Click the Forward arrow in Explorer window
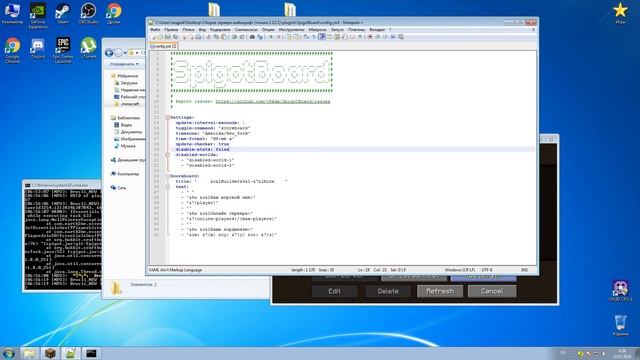 tap(118, 53)
